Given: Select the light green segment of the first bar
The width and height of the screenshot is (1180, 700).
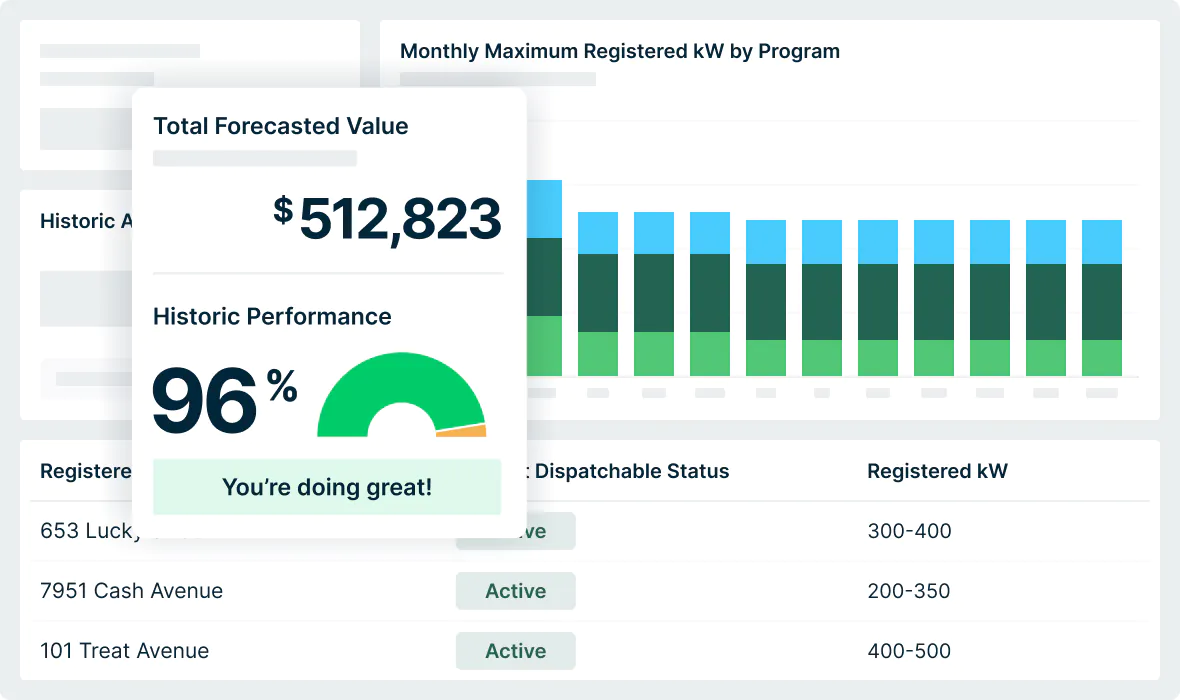Looking at the screenshot, I should (546, 345).
